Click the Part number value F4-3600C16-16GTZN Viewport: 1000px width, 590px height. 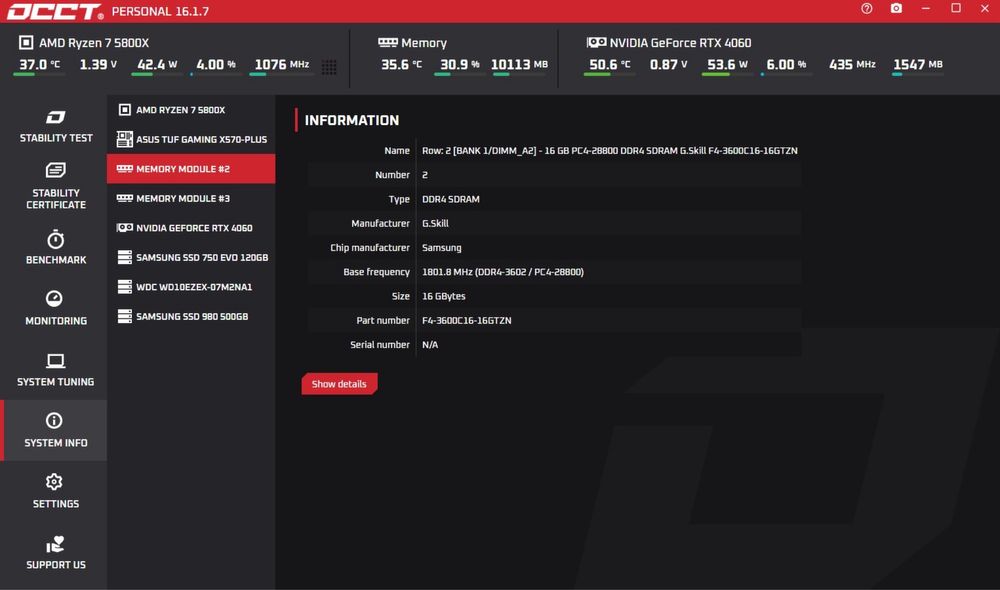[466, 320]
